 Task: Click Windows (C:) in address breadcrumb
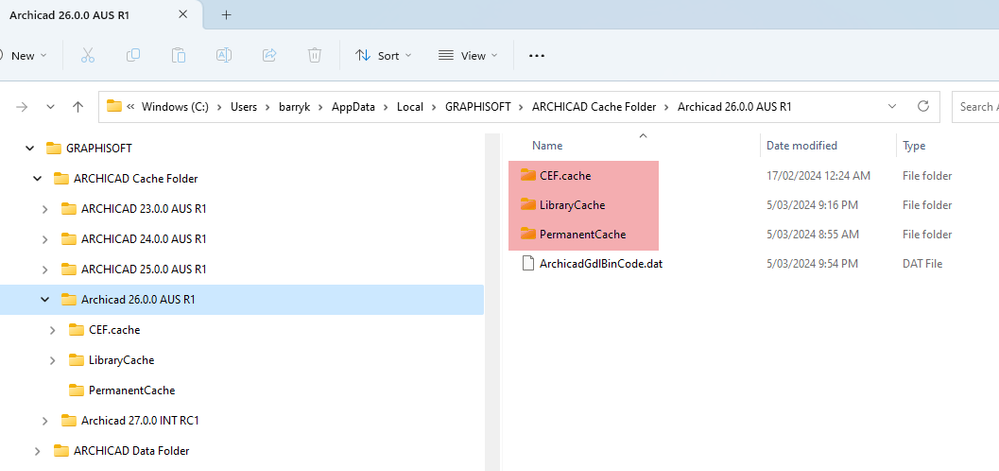point(175,106)
